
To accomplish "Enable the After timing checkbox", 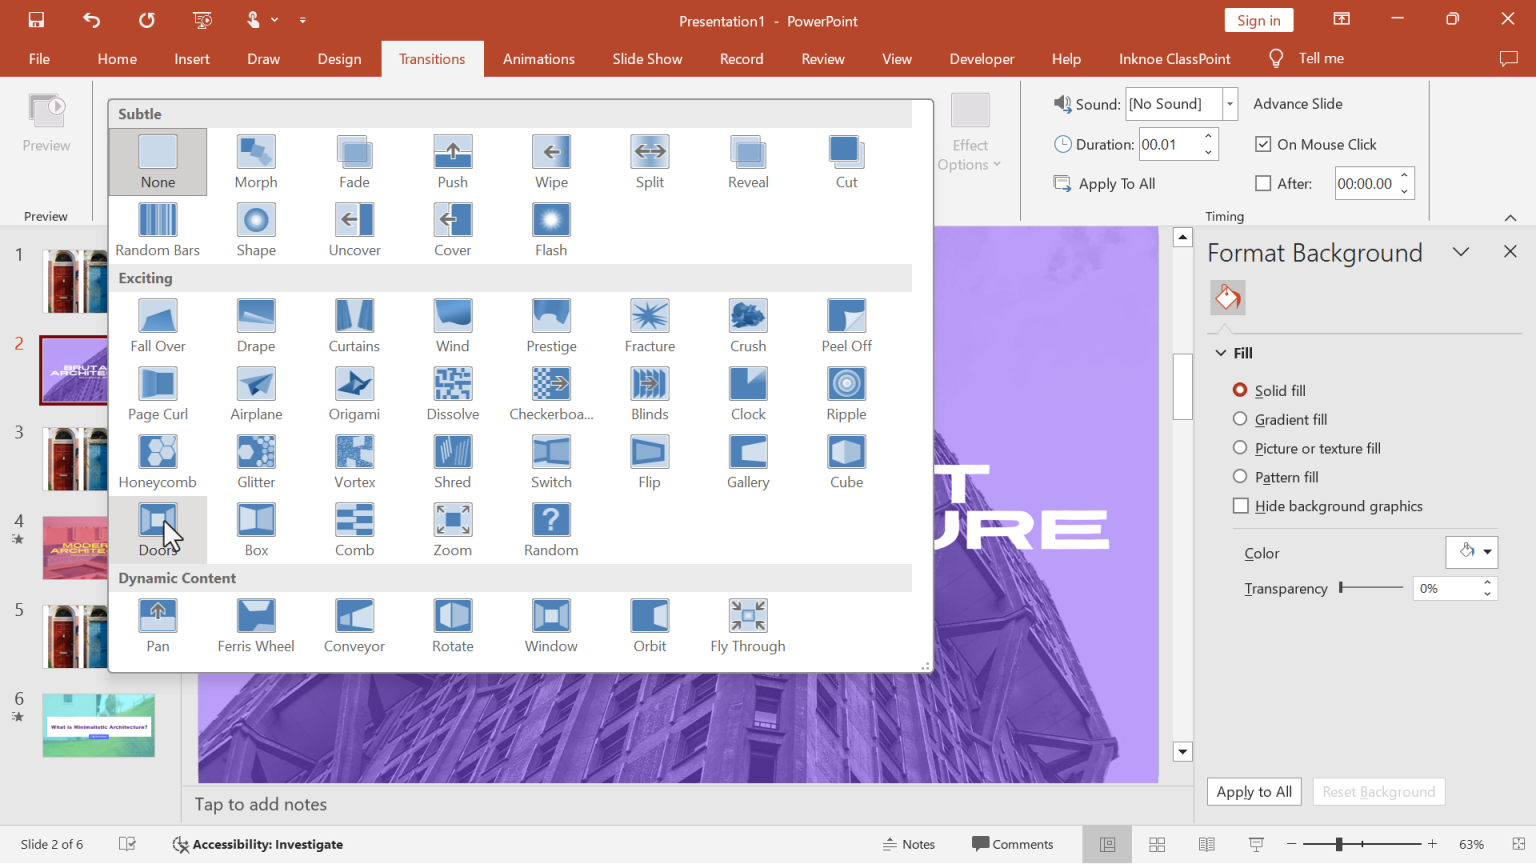I will point(1263,183).
